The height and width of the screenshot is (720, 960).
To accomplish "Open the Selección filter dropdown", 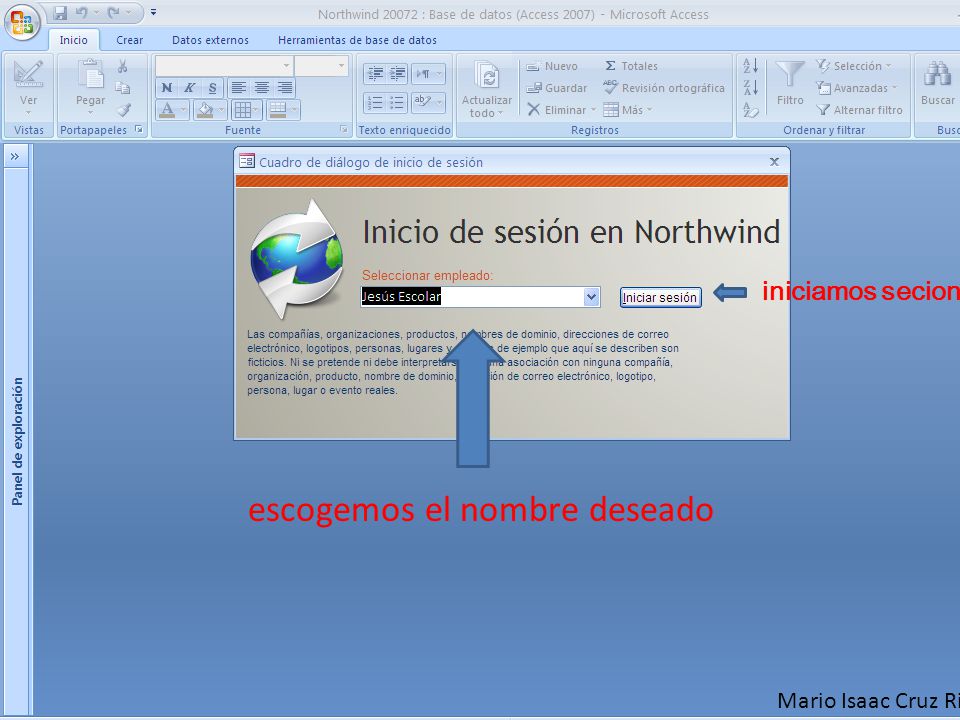I will (x=854, y=66).
